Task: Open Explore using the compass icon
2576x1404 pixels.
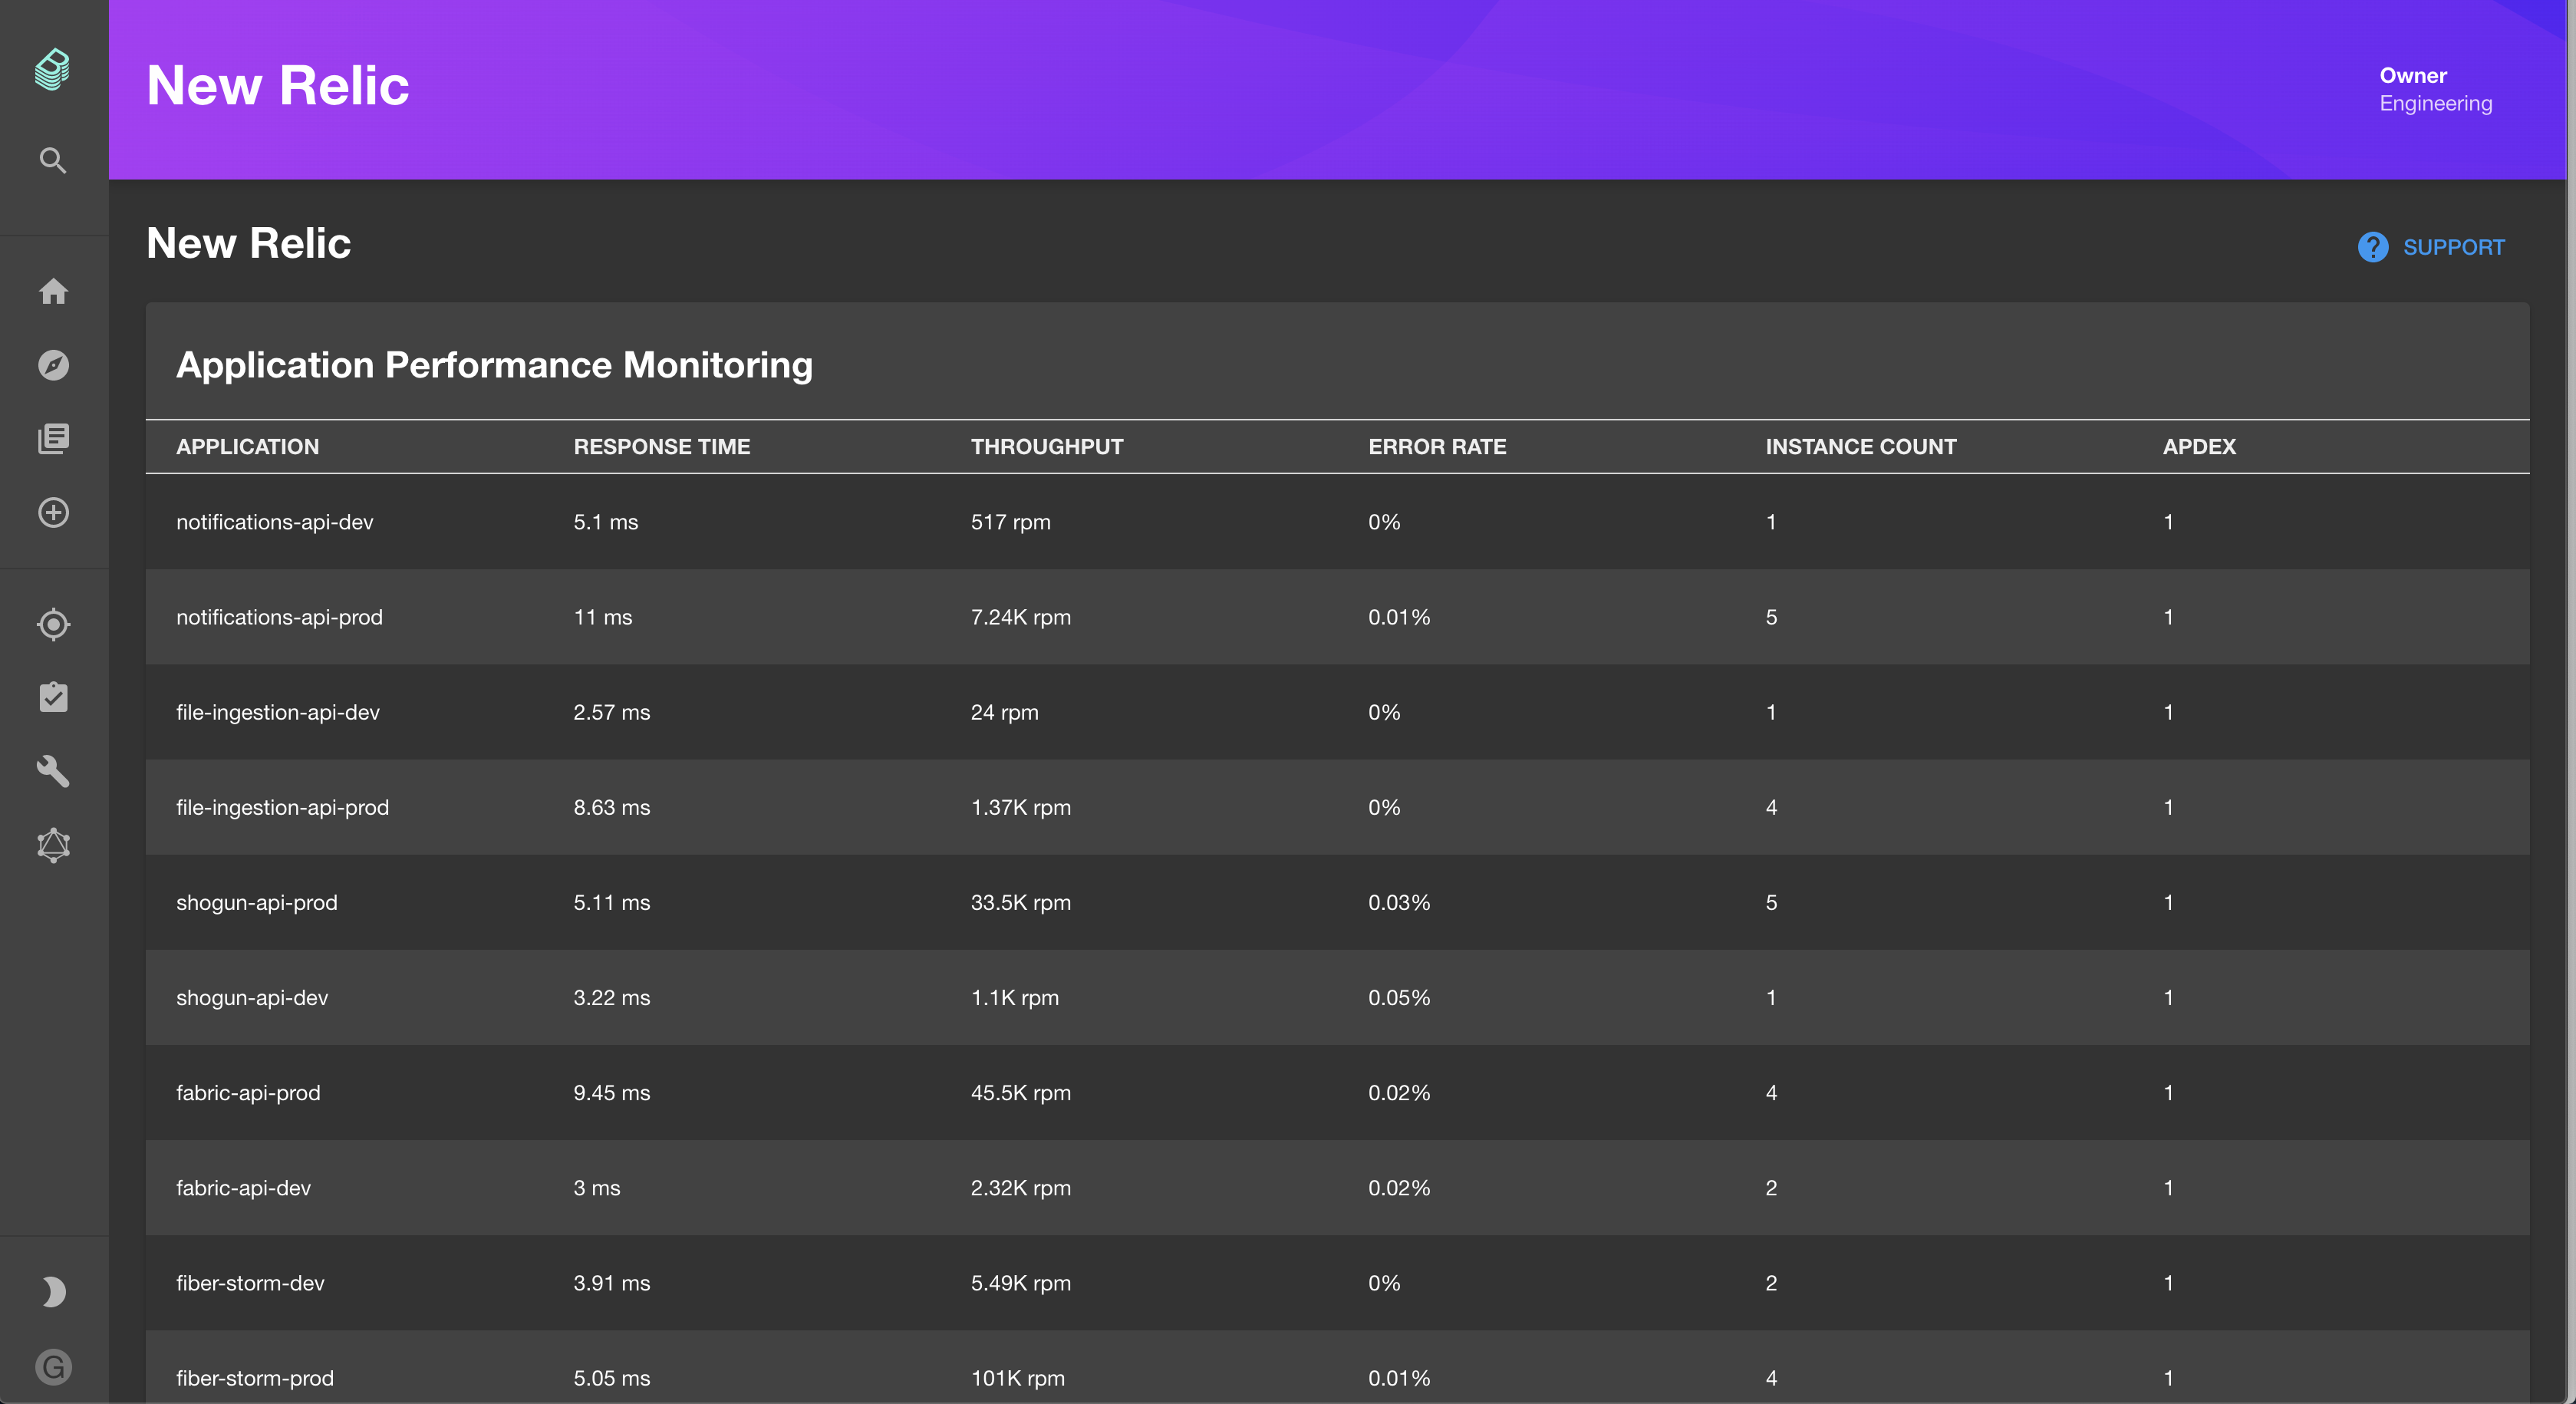Action: pos(53,365)
